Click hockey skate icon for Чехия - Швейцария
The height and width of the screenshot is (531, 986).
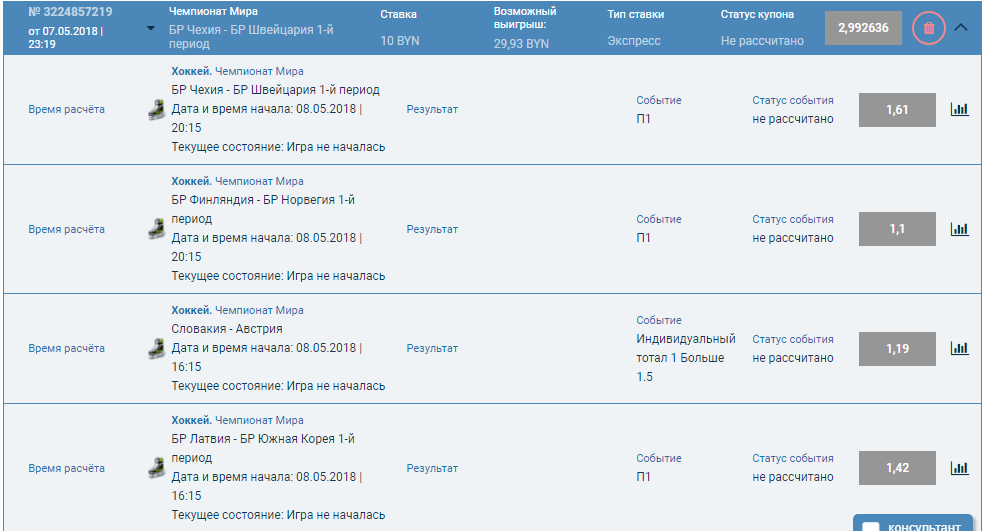coord(155,110)
